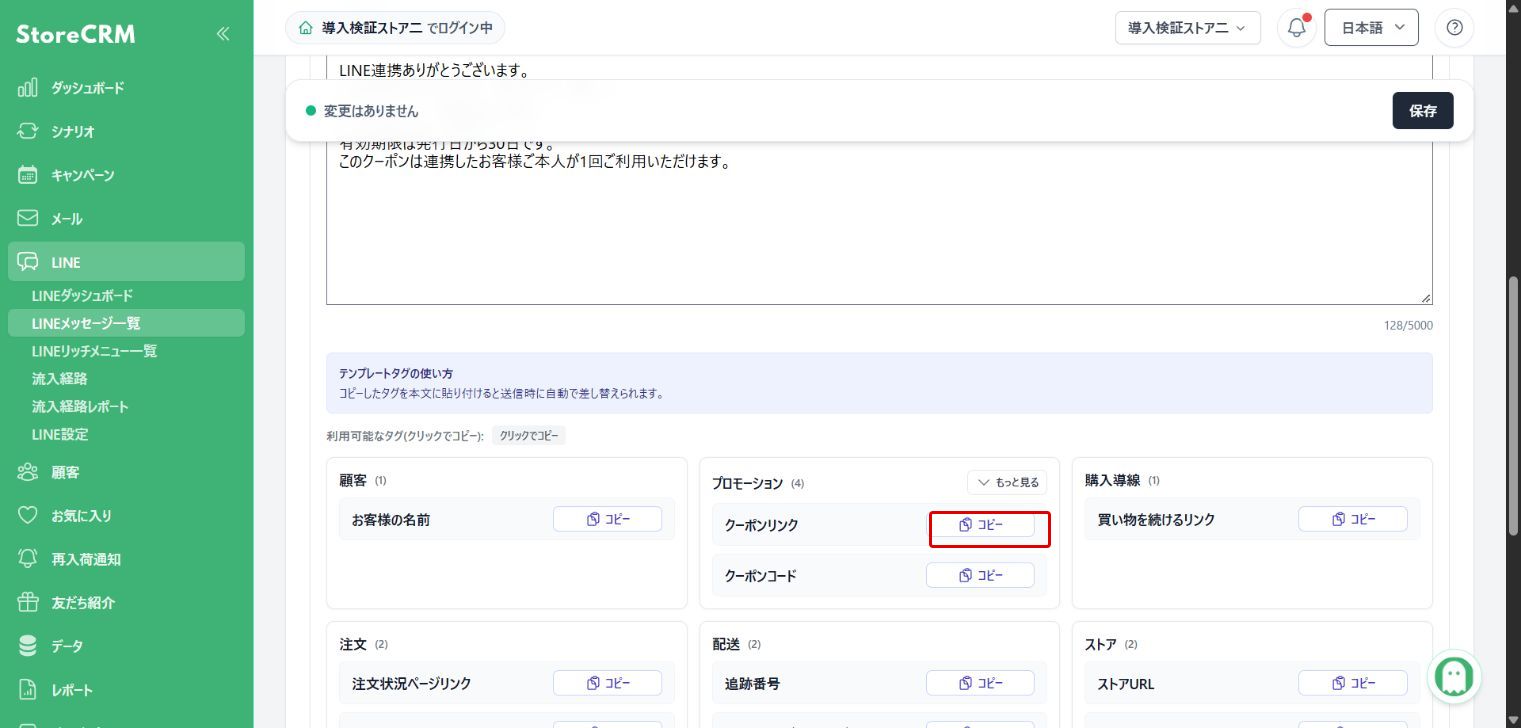The height and width of the screenshot is (728, 1521).
Task: Click the 保存 save button
Action: tap(1423, 110)
